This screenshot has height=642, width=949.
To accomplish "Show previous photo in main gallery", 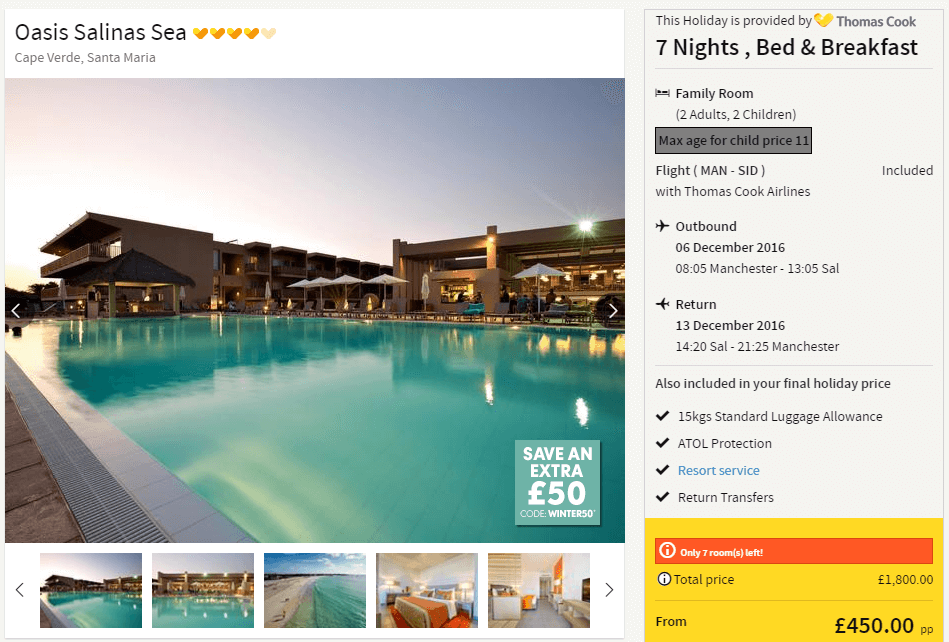I will click(x=16, y=311).
